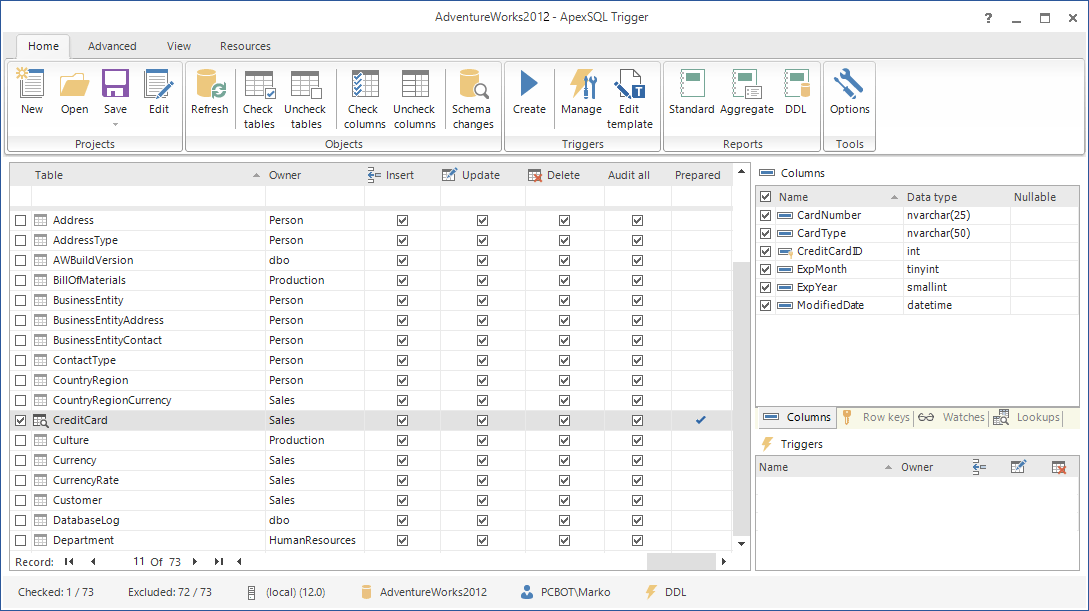This screenshot has width=1089, height=611.
Task: Click the Refresh icon
Action: (209, 95)
